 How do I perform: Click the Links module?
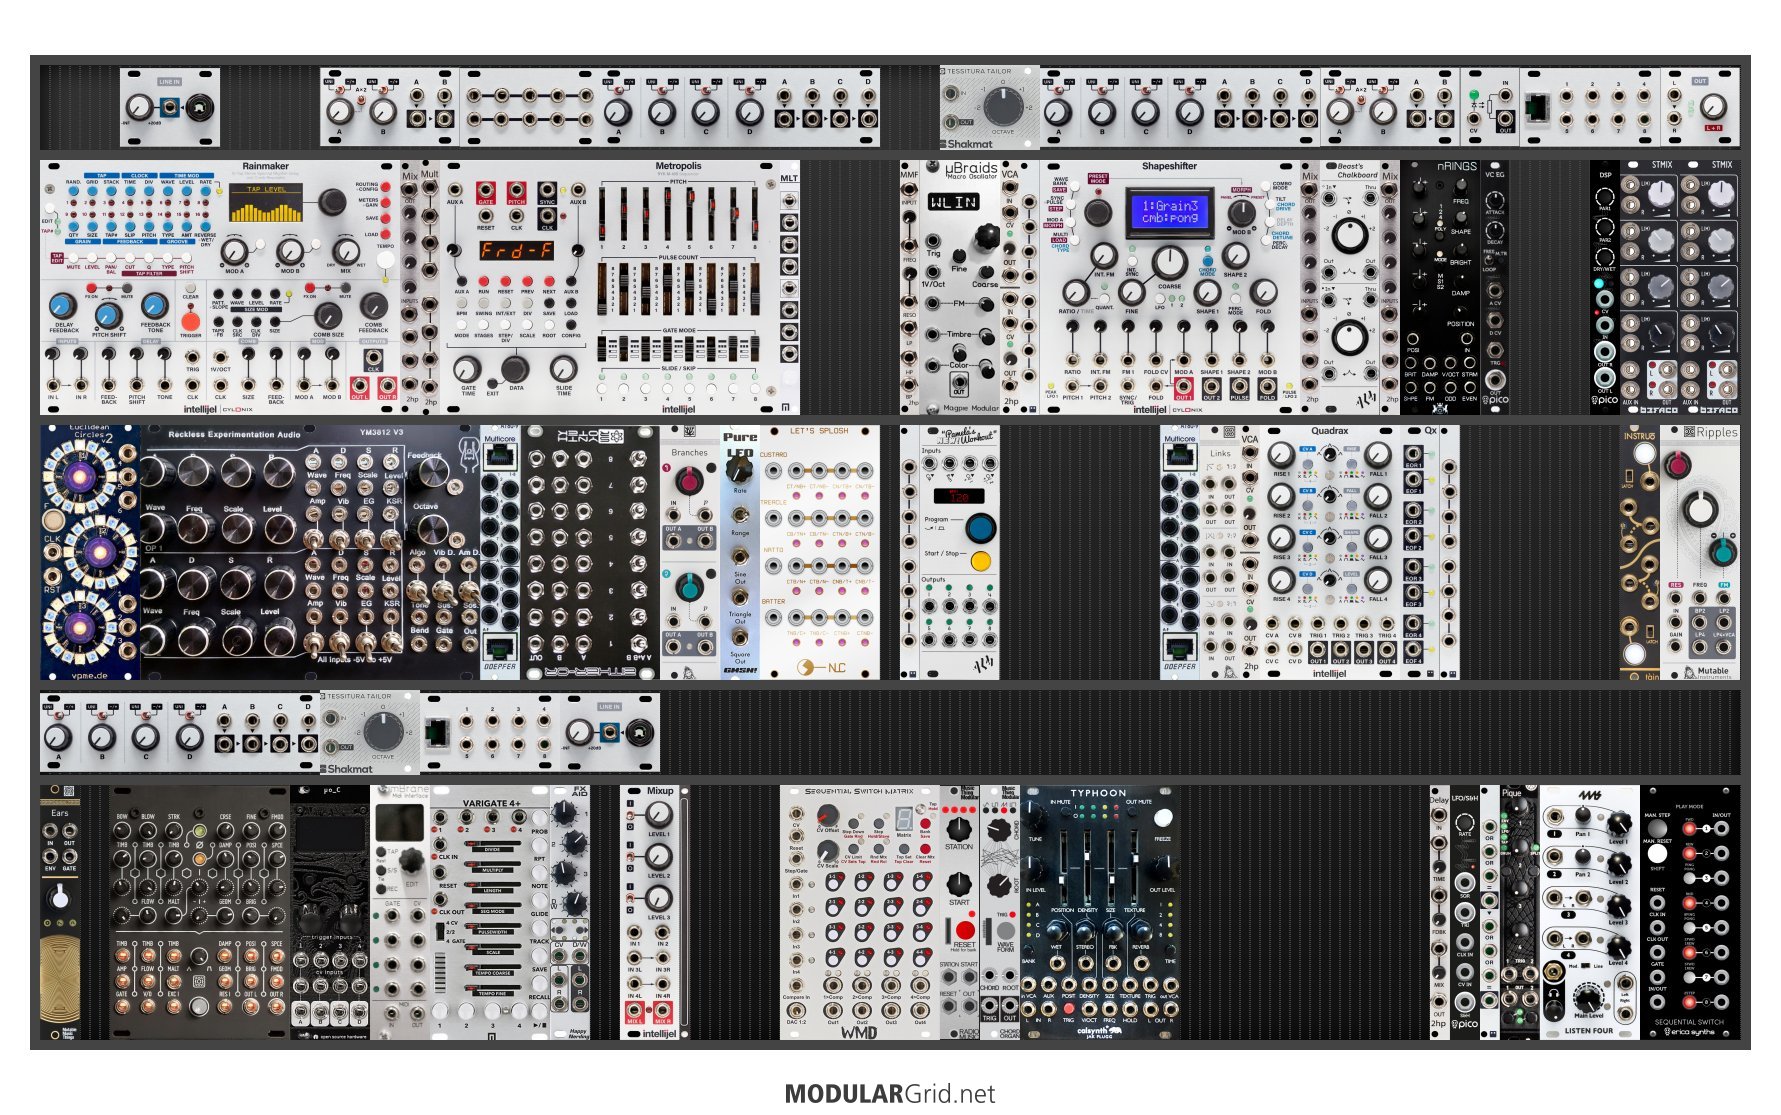[1220, 552]
